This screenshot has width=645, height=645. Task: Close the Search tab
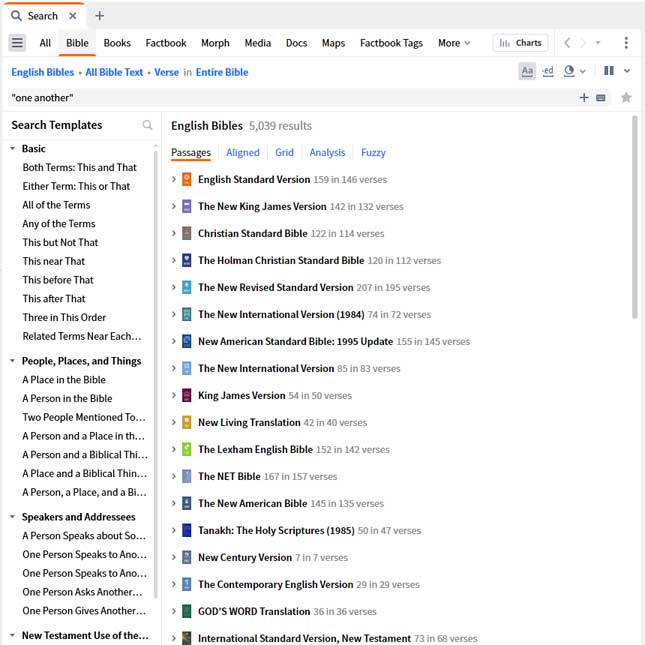73,16
